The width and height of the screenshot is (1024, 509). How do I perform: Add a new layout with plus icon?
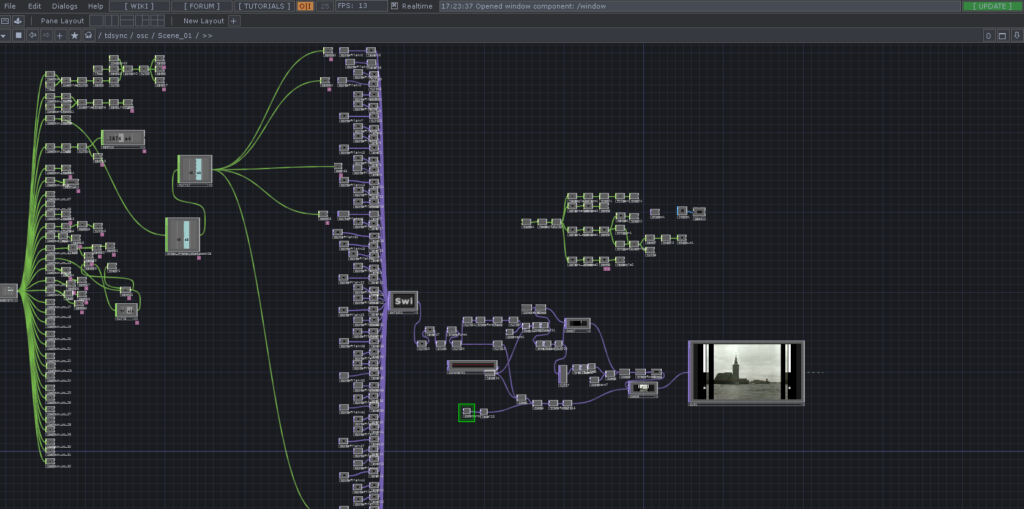tap(234, 20)
